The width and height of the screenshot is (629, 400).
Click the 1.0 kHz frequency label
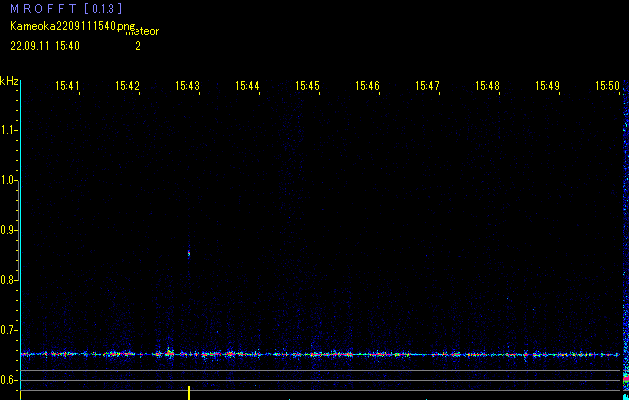[x=8, y=180]
